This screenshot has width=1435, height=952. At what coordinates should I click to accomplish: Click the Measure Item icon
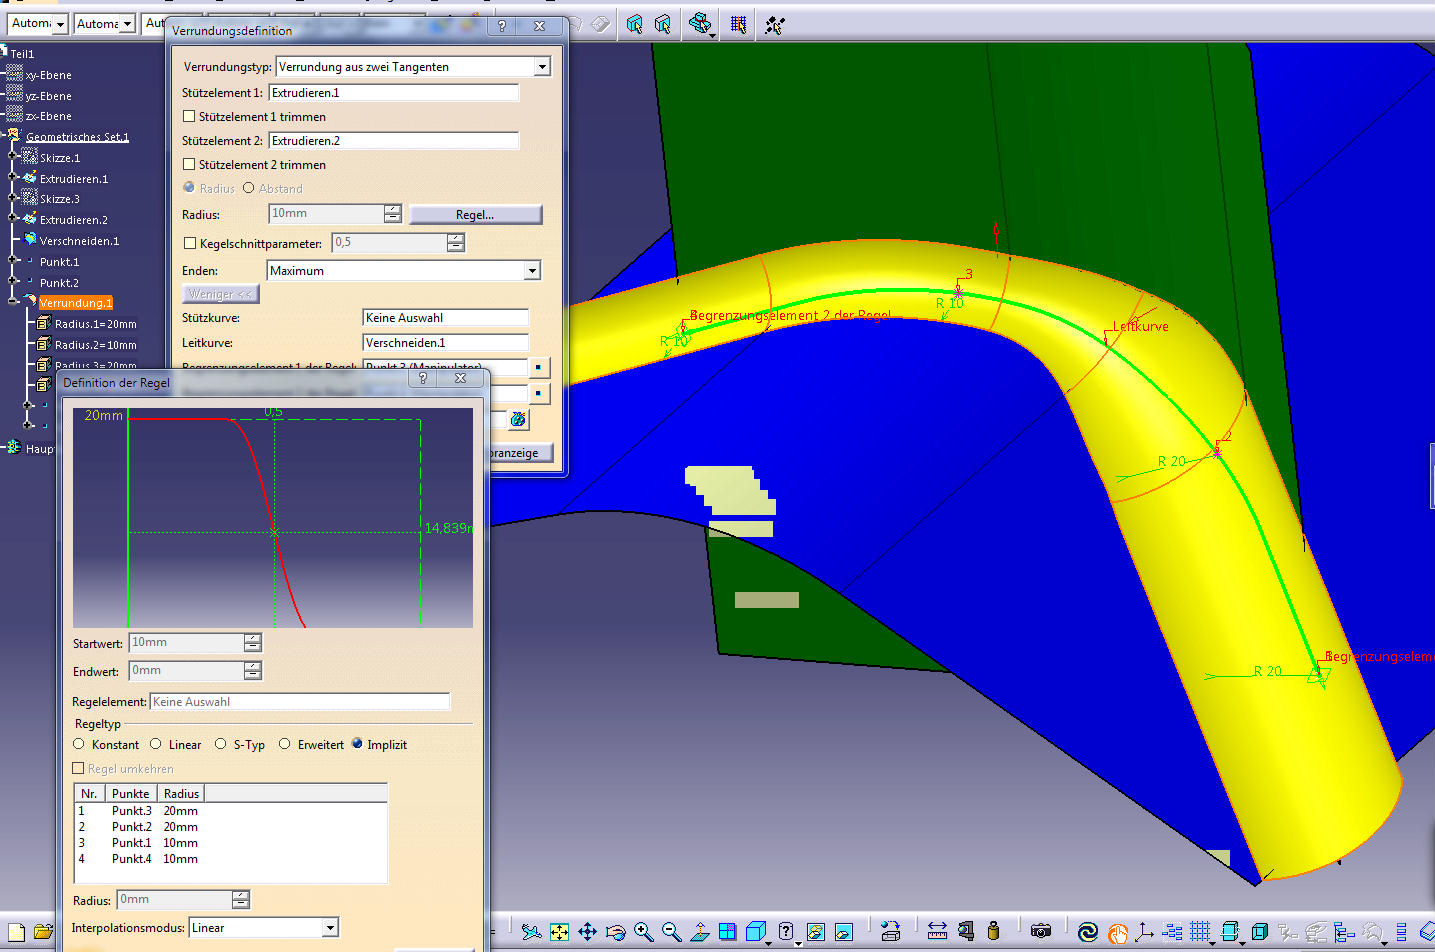click(x=965, y=932)
